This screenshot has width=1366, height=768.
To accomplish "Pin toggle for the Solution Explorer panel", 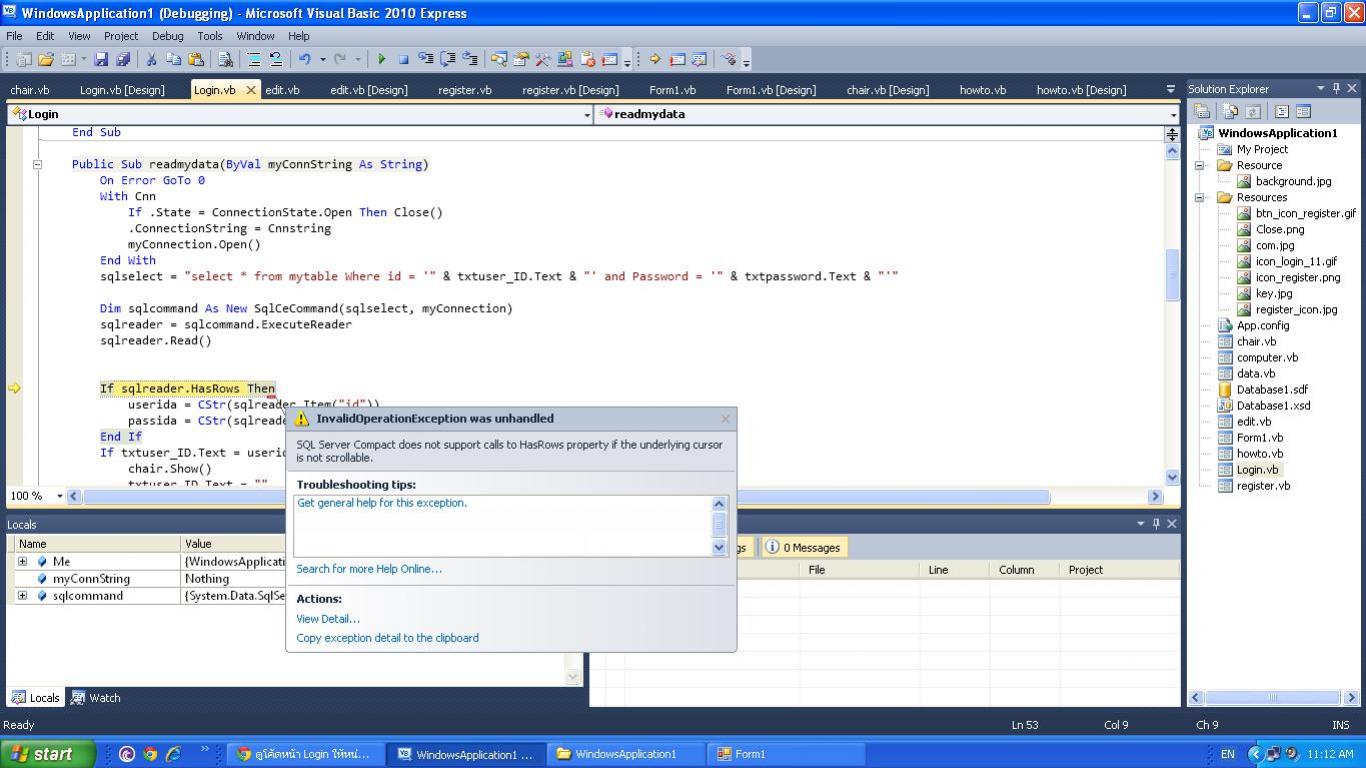I will 1336,89.
